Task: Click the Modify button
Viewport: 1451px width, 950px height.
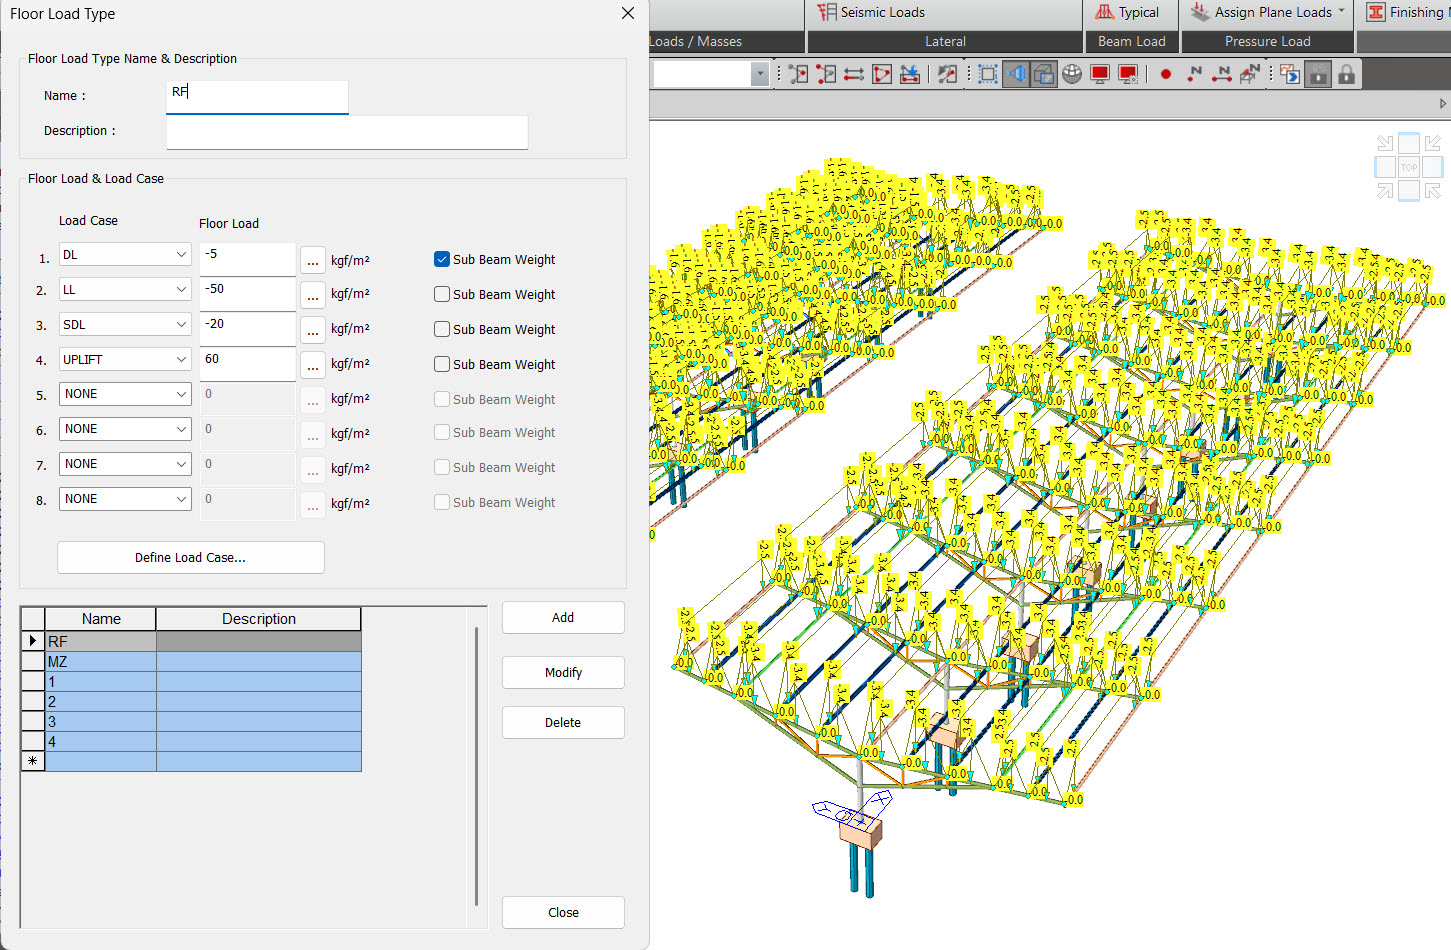Action: coord(563,672)
